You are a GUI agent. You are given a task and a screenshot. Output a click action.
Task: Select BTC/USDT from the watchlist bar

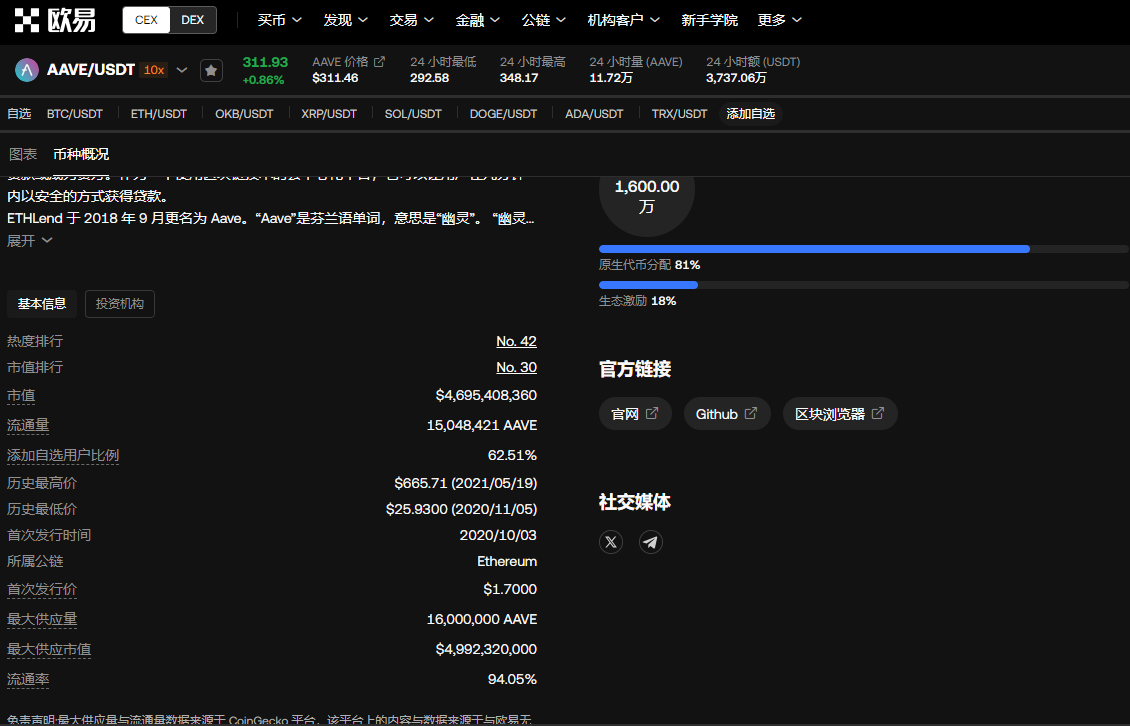coord(75,114)
